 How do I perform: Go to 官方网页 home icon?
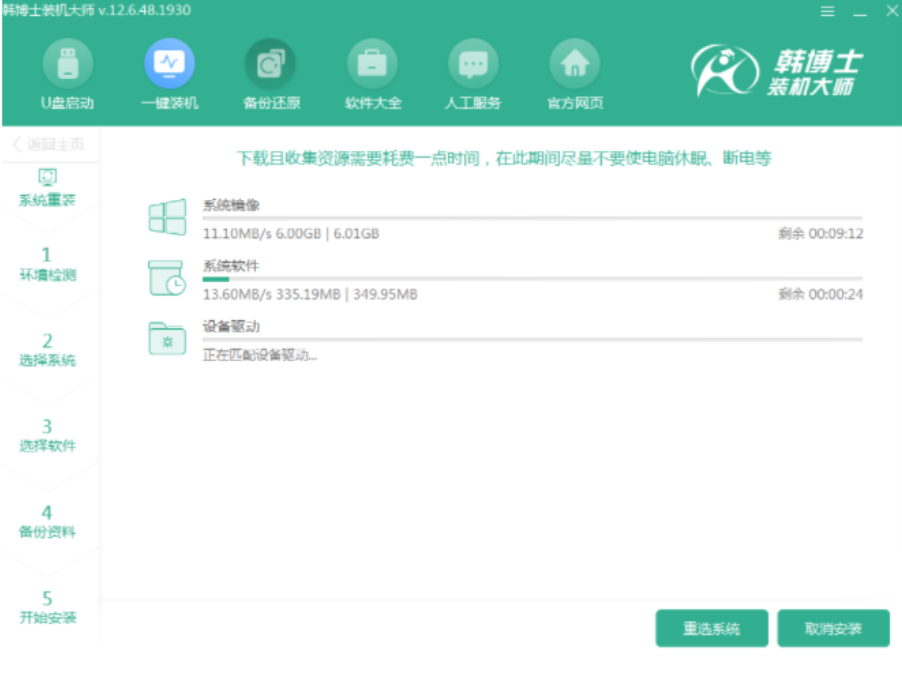pos(575,65)
